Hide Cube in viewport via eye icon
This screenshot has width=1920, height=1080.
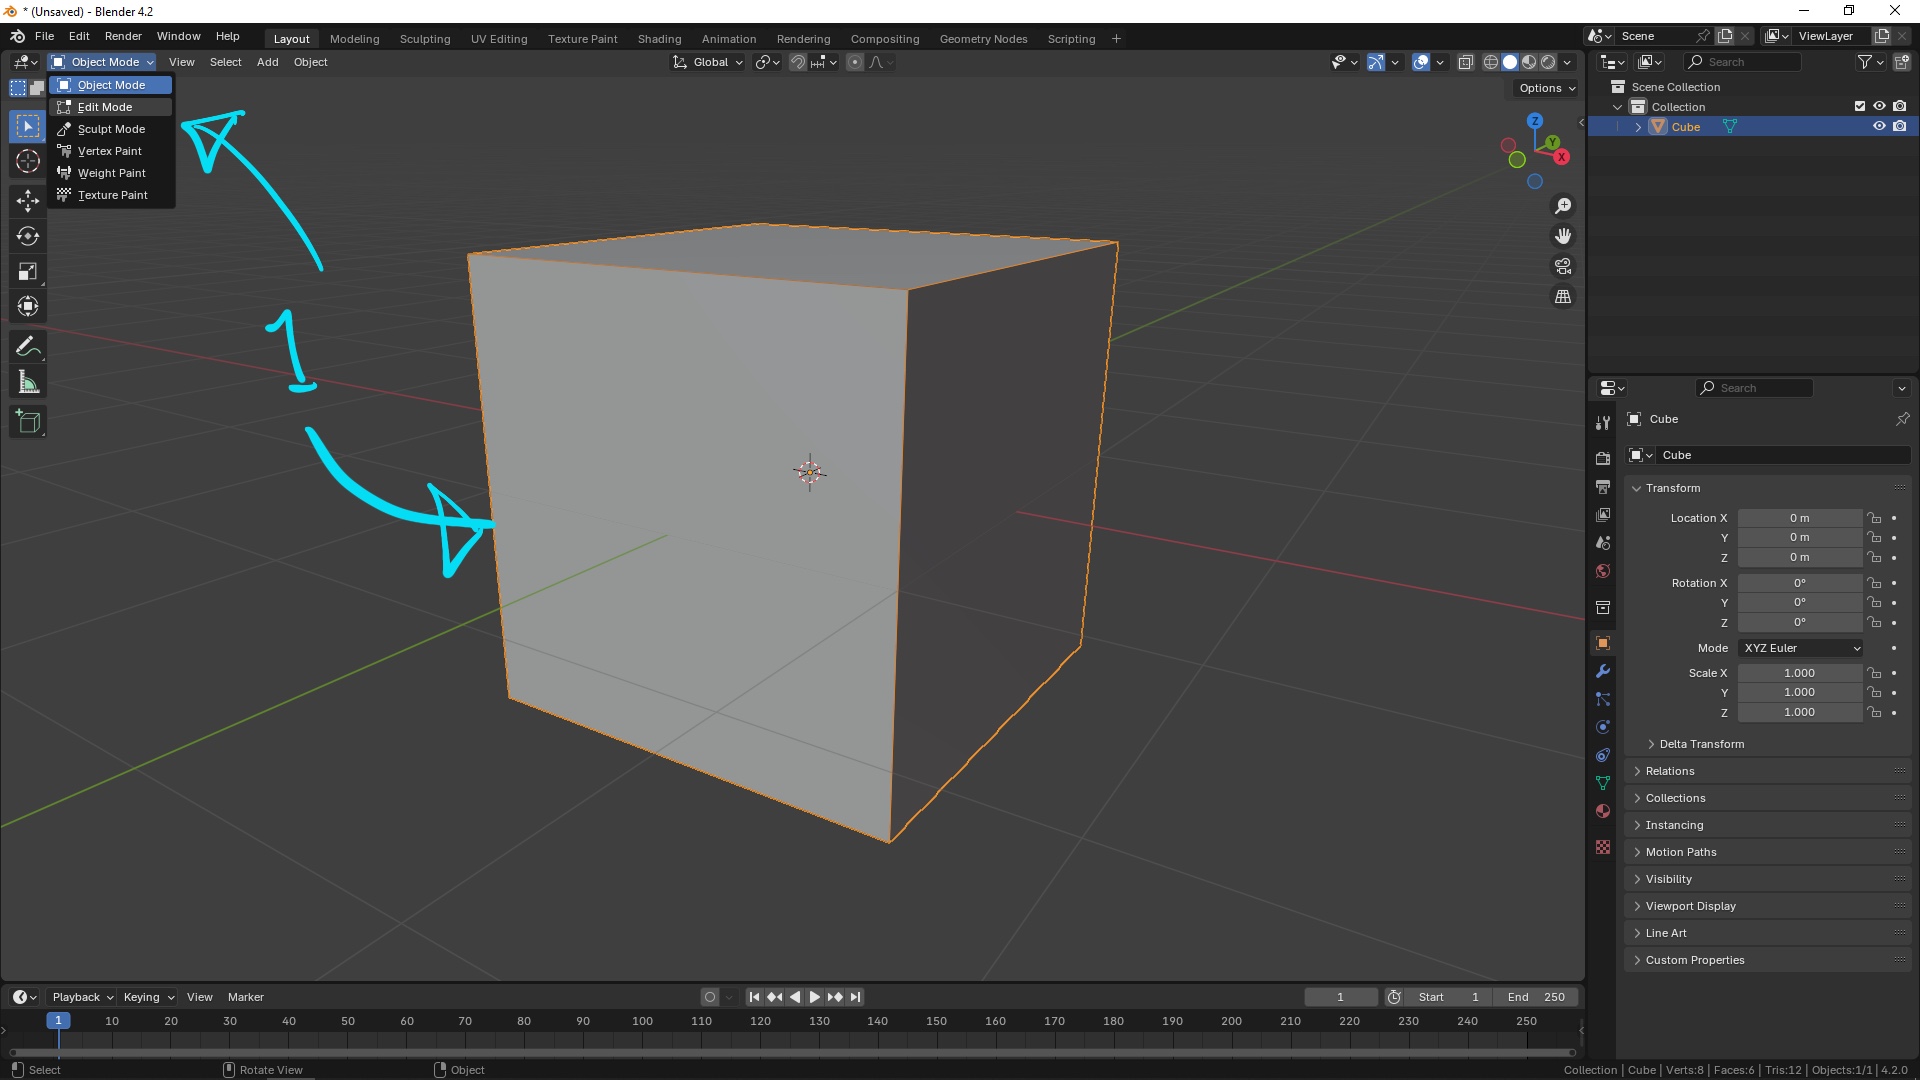click(1879, 126)
